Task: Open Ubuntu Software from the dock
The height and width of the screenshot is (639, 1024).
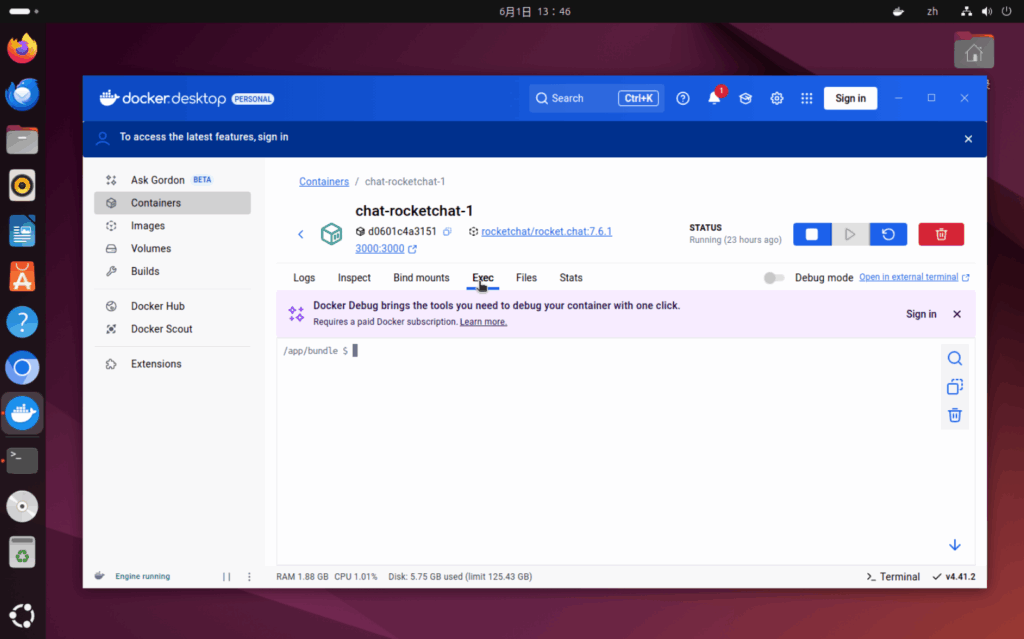Action: pos(22,276)
